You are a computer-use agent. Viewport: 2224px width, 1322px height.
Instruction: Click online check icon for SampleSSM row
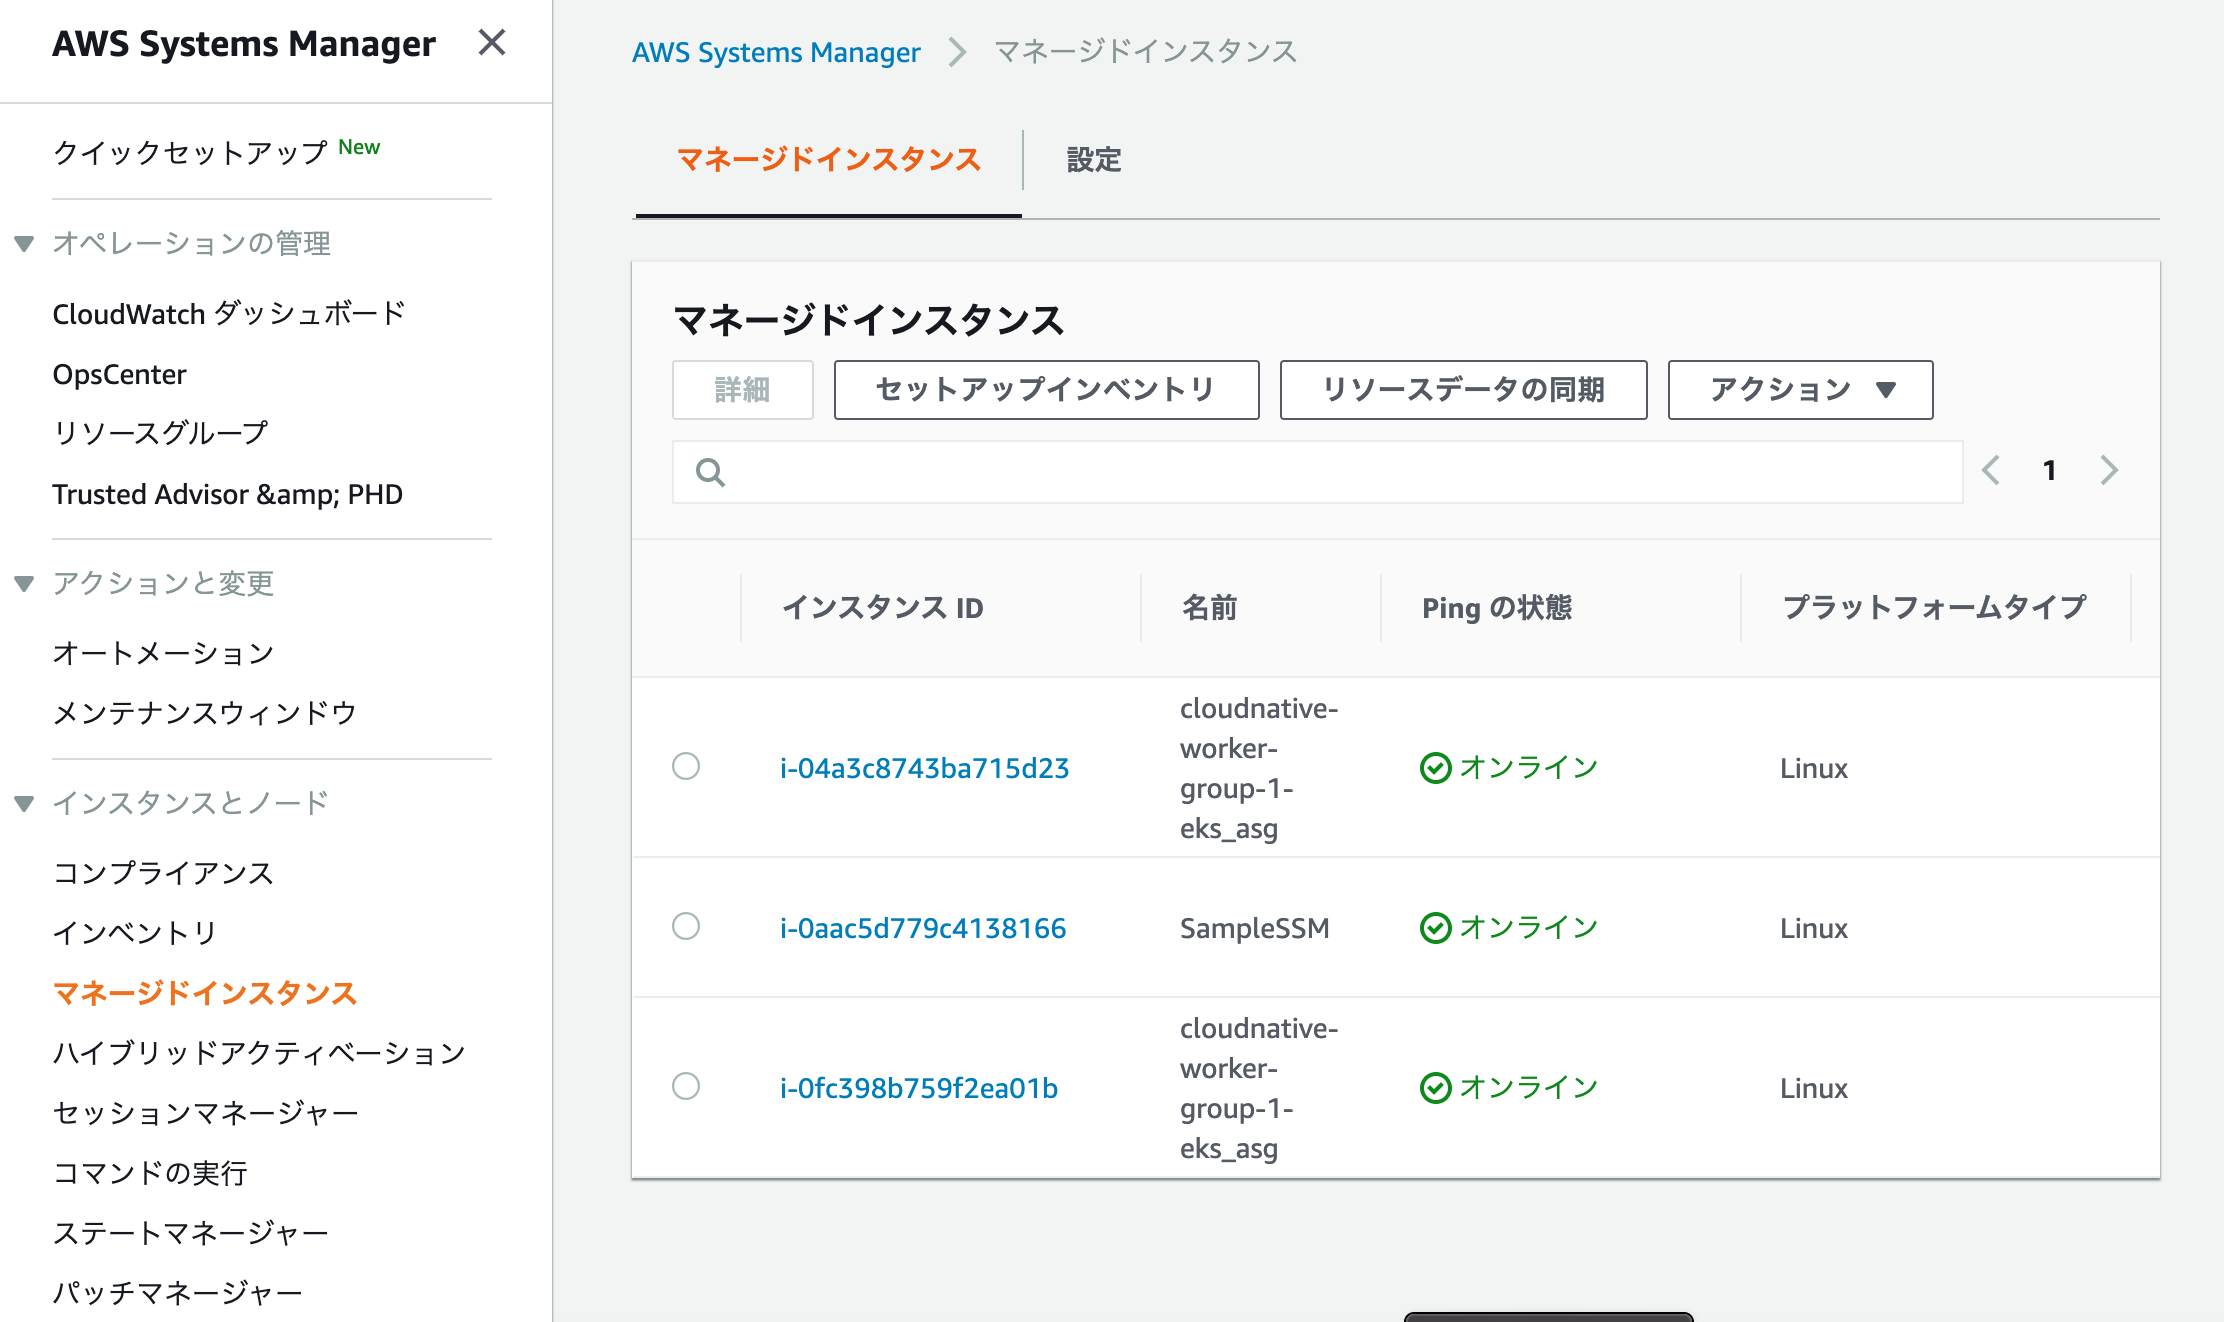1435,928
